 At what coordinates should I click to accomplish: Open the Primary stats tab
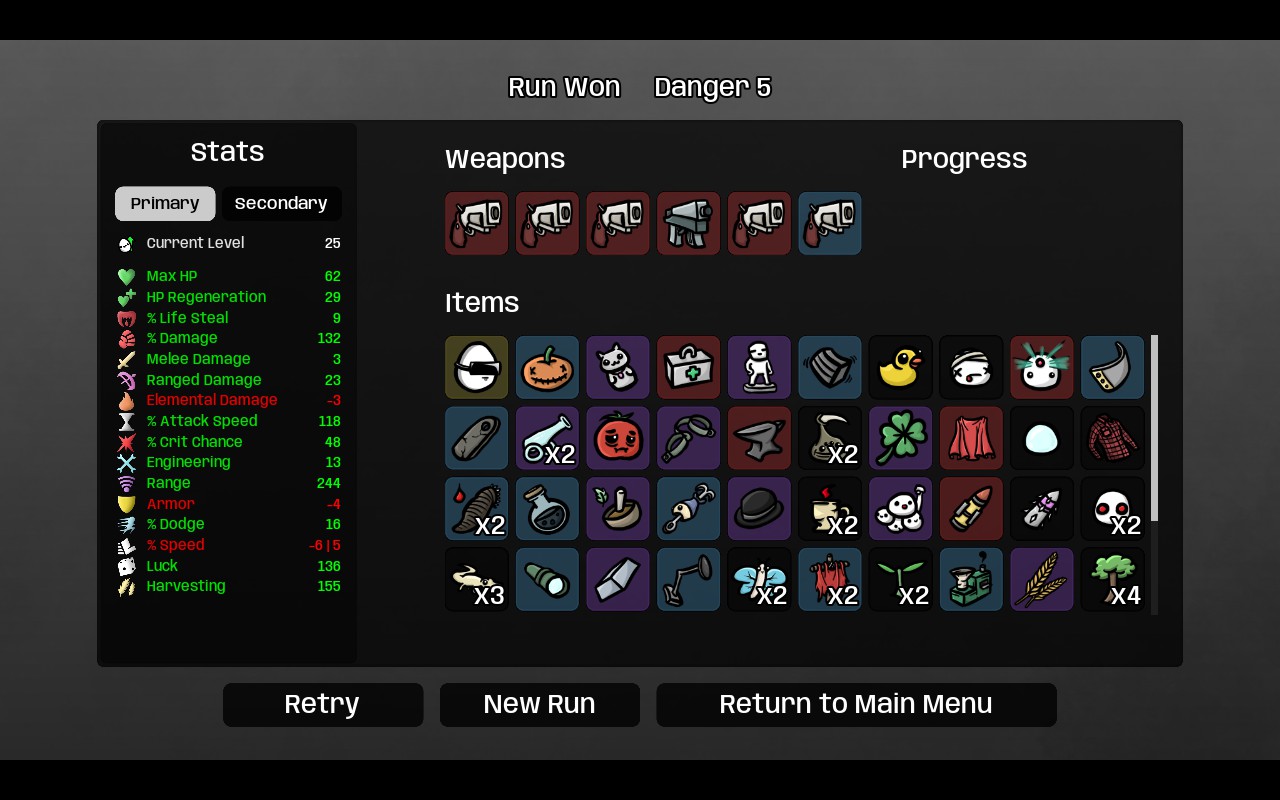(165, 203)
